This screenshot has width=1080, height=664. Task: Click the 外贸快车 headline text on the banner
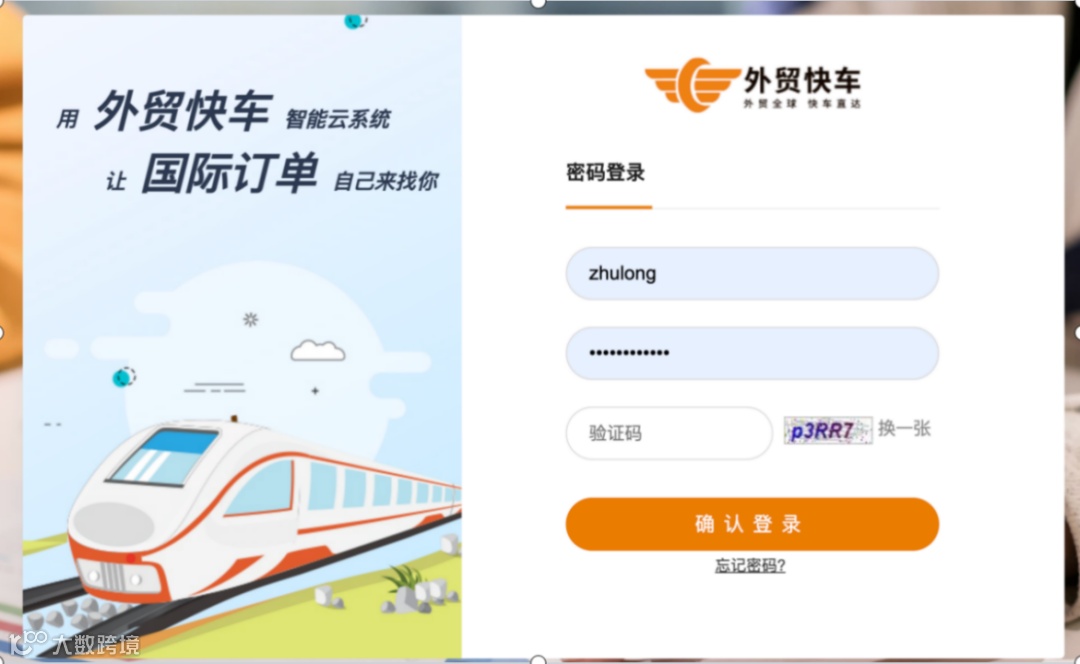tap(183, 111)
